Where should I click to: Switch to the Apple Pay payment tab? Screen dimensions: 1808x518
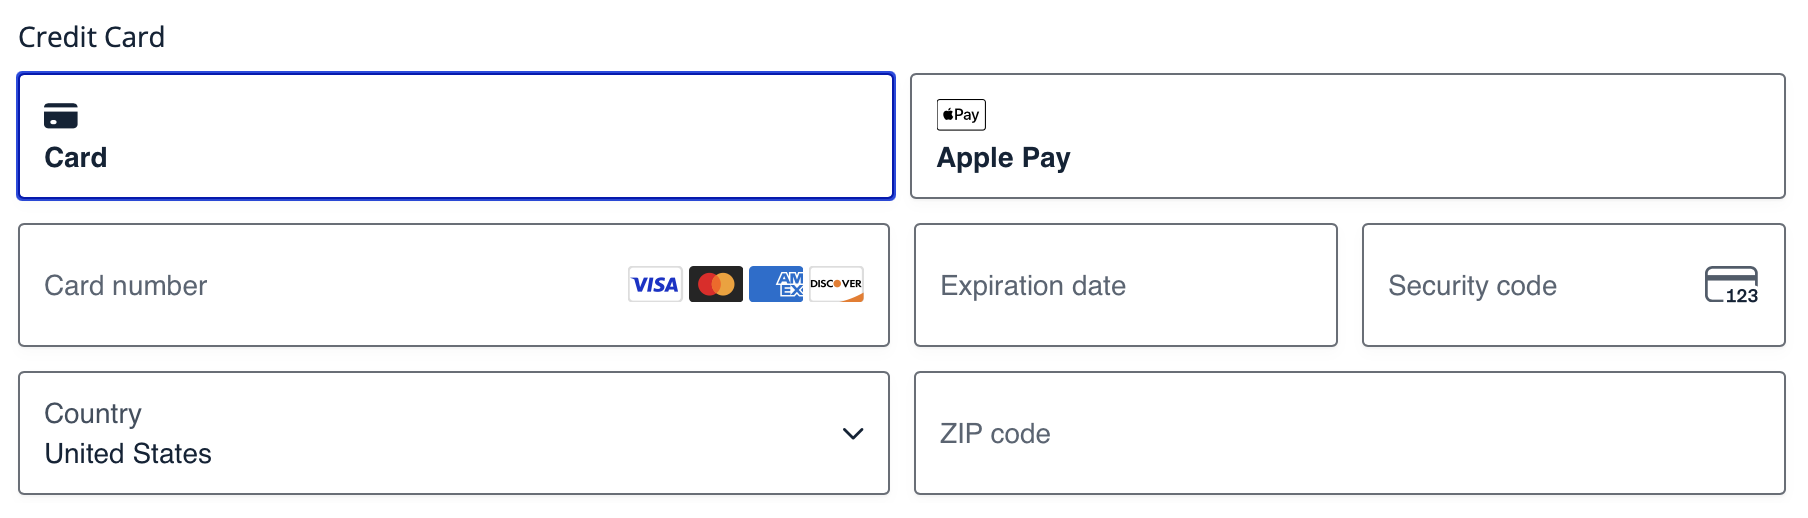[1347, 136]
